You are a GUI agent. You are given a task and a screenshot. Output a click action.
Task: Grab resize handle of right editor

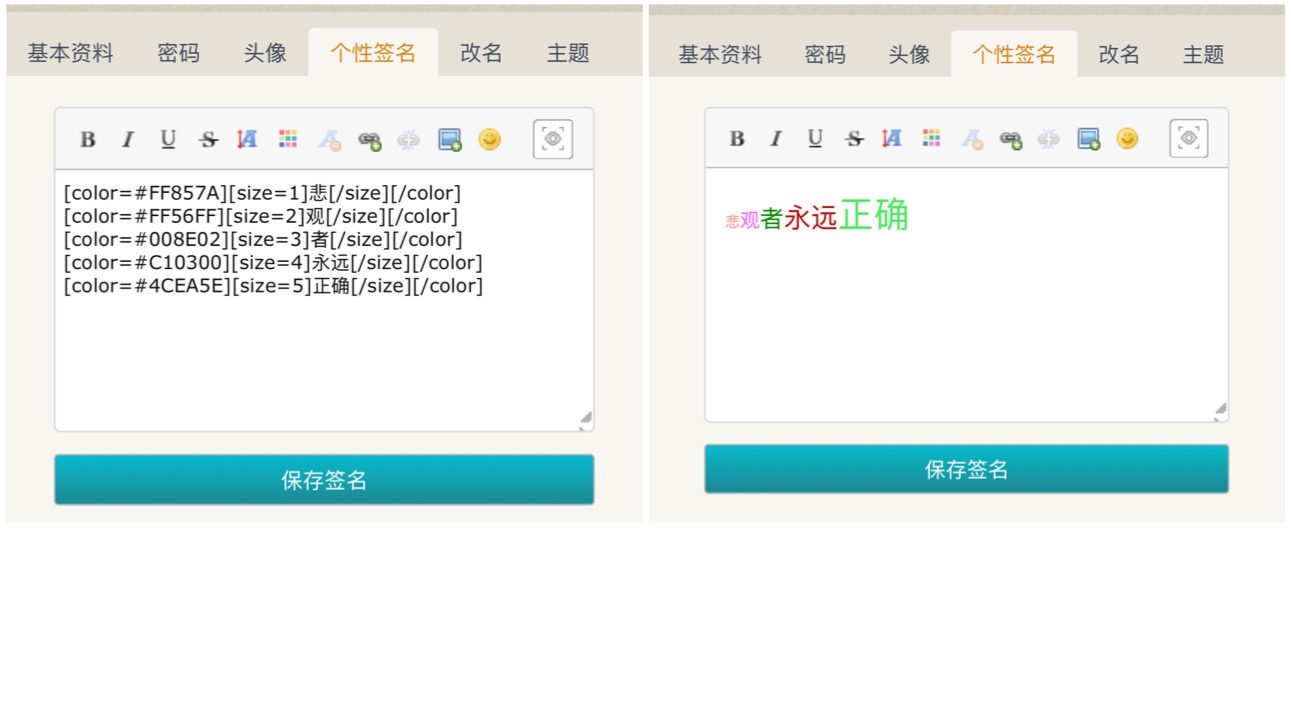[x=1220, y=410]
